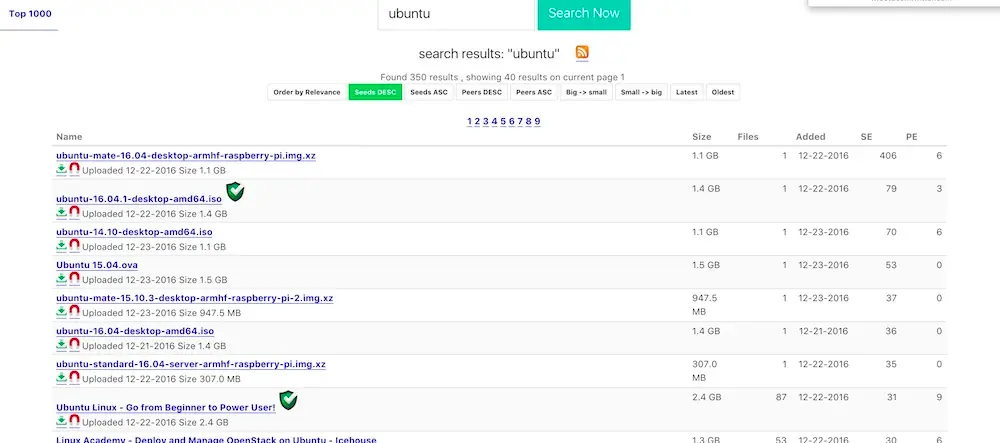This screenshot has height=443, width=1000.
Task: Open the Top 1000 tab
Action: (30, 14)
